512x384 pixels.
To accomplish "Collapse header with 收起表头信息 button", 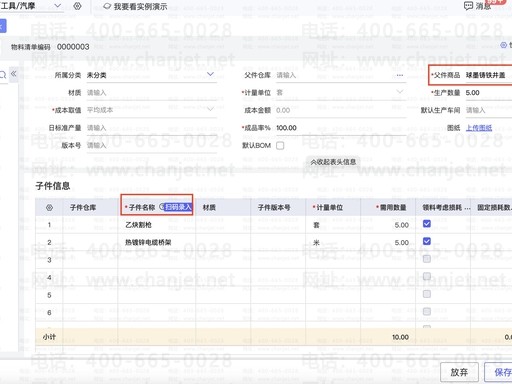I will [x=333, y=162].
